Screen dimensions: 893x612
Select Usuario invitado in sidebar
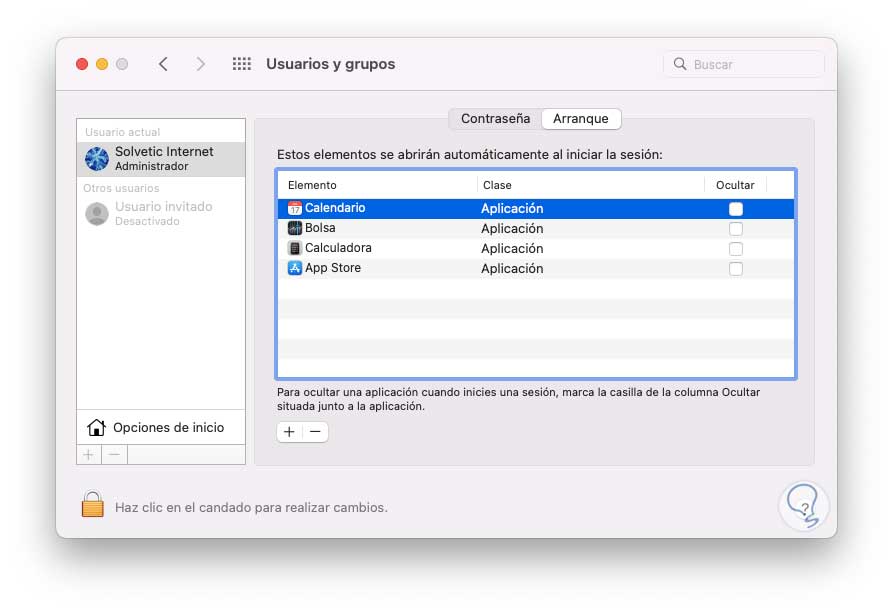tap(161, 214)
